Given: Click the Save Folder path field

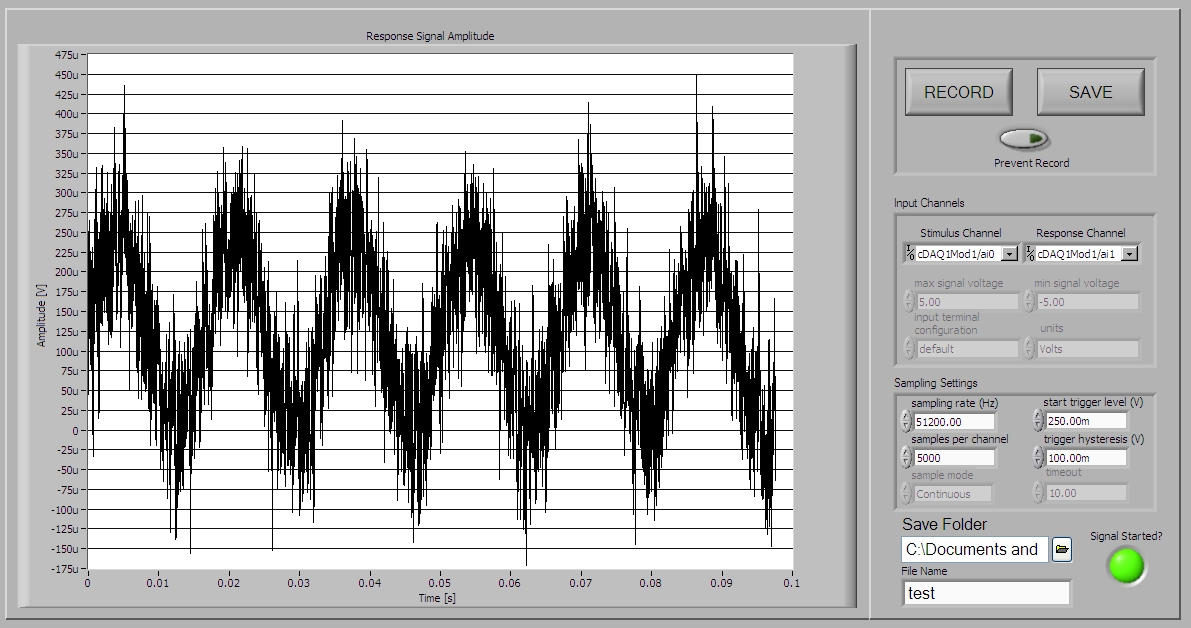Looking at the screenshot, I should click(974, 549).
